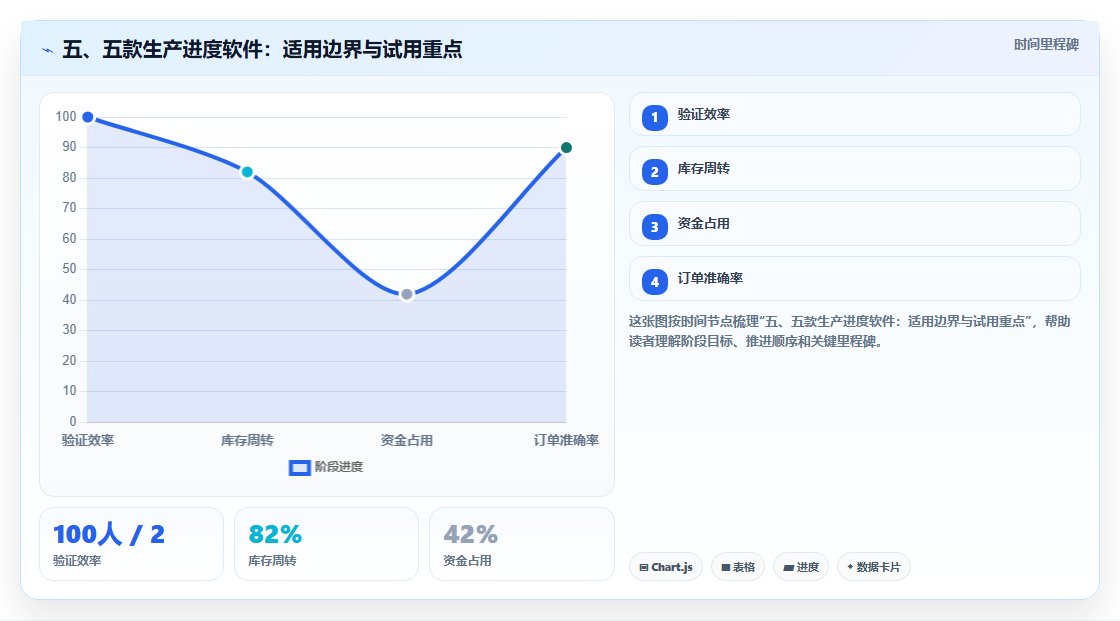This screenshot has height=621, width=1120.
Task: Select the green 订单准确率 data point
Action: pyautogui.click(x=566, y=148)
